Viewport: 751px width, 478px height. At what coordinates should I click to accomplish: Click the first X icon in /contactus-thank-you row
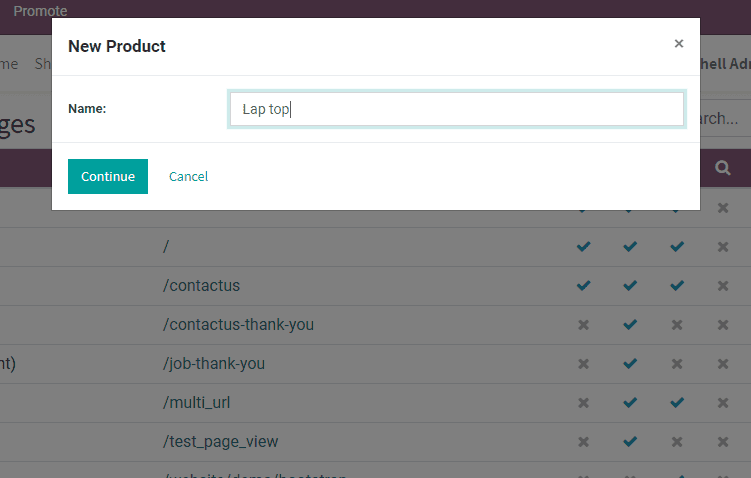[584, 325]
